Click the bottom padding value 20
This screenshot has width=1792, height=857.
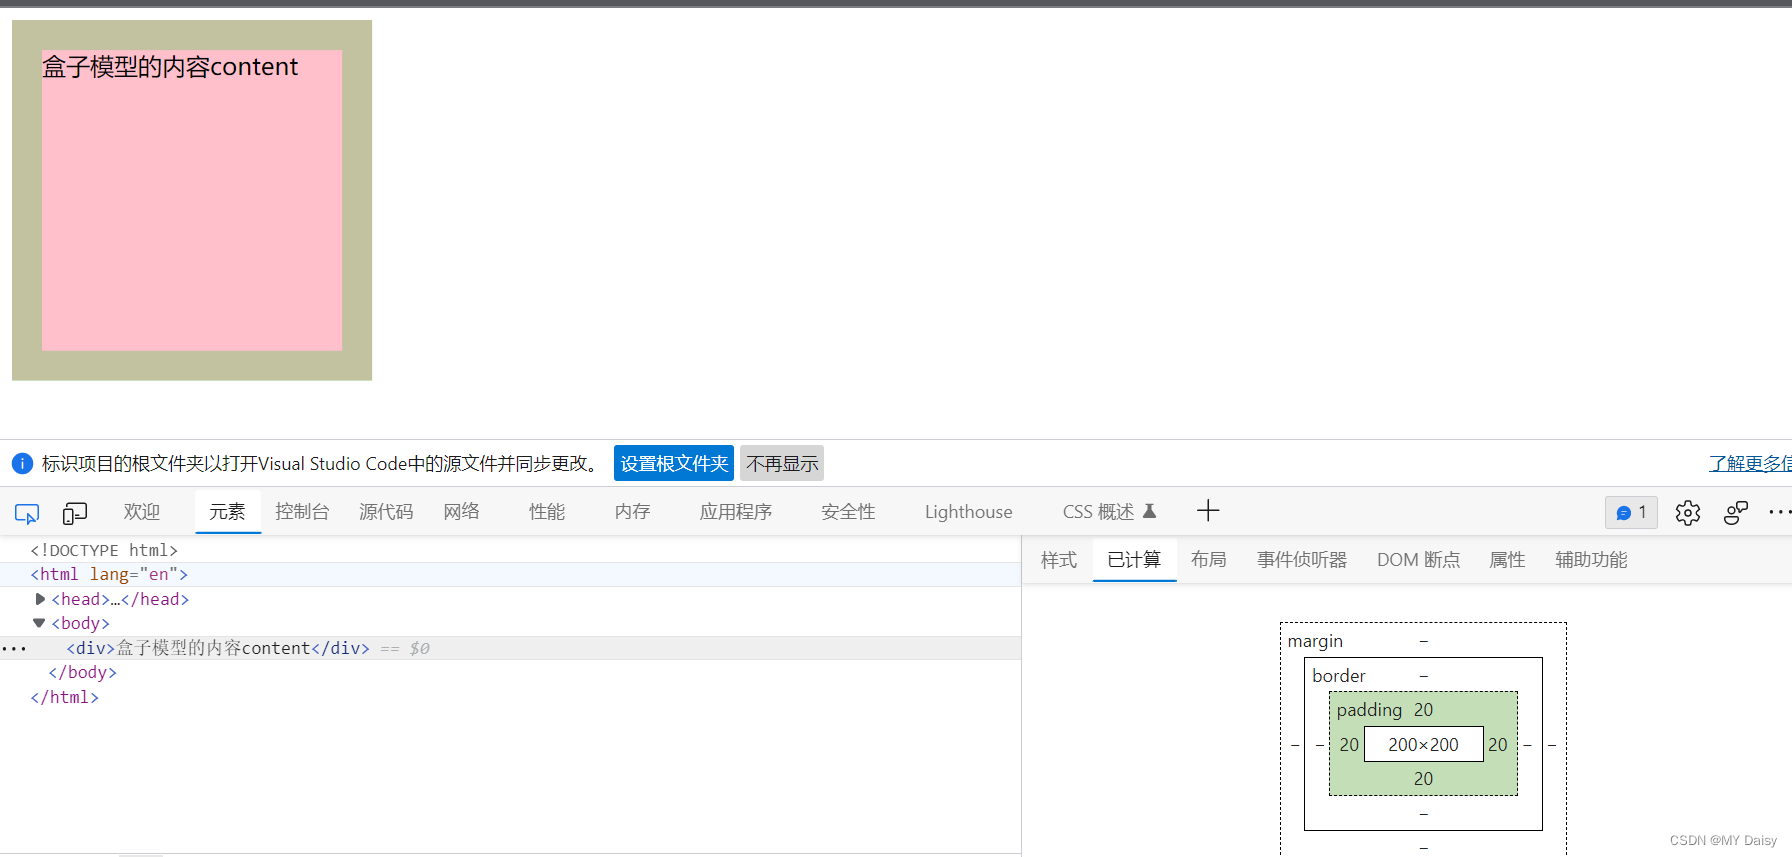[x=1423, y=779]
